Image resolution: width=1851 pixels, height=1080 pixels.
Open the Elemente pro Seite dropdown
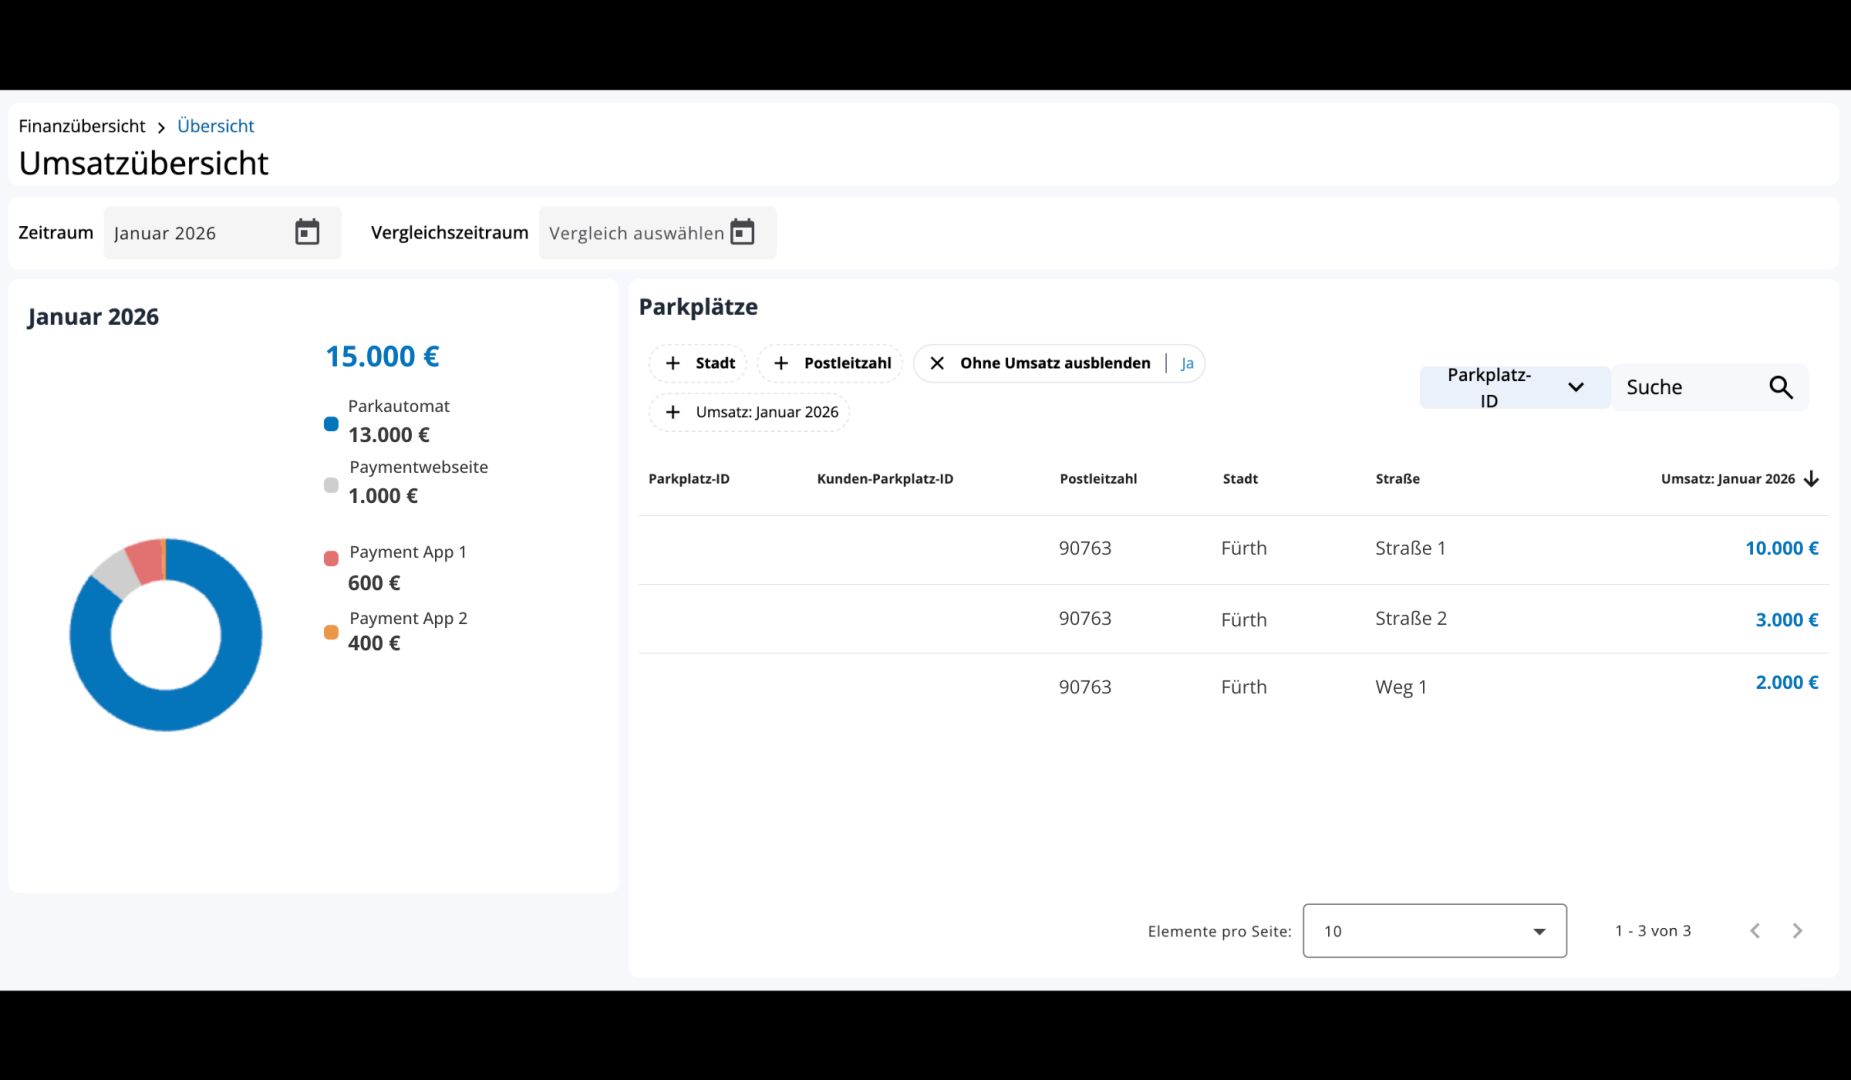click(x=1434, y=931)
